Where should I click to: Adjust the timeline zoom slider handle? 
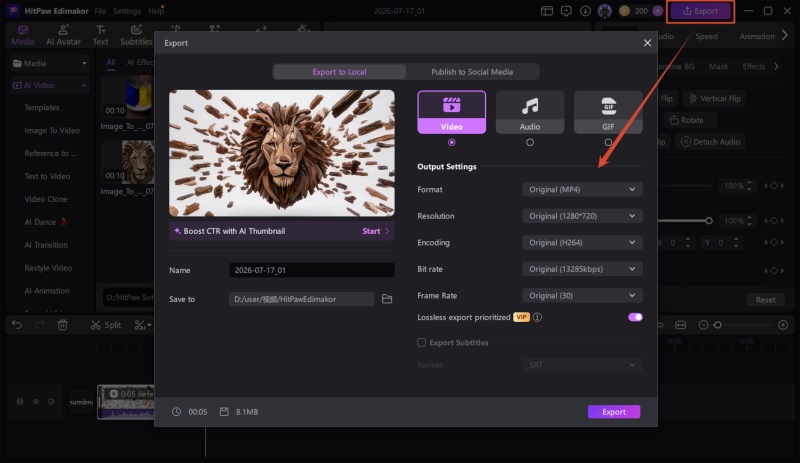tap(717, 325)
